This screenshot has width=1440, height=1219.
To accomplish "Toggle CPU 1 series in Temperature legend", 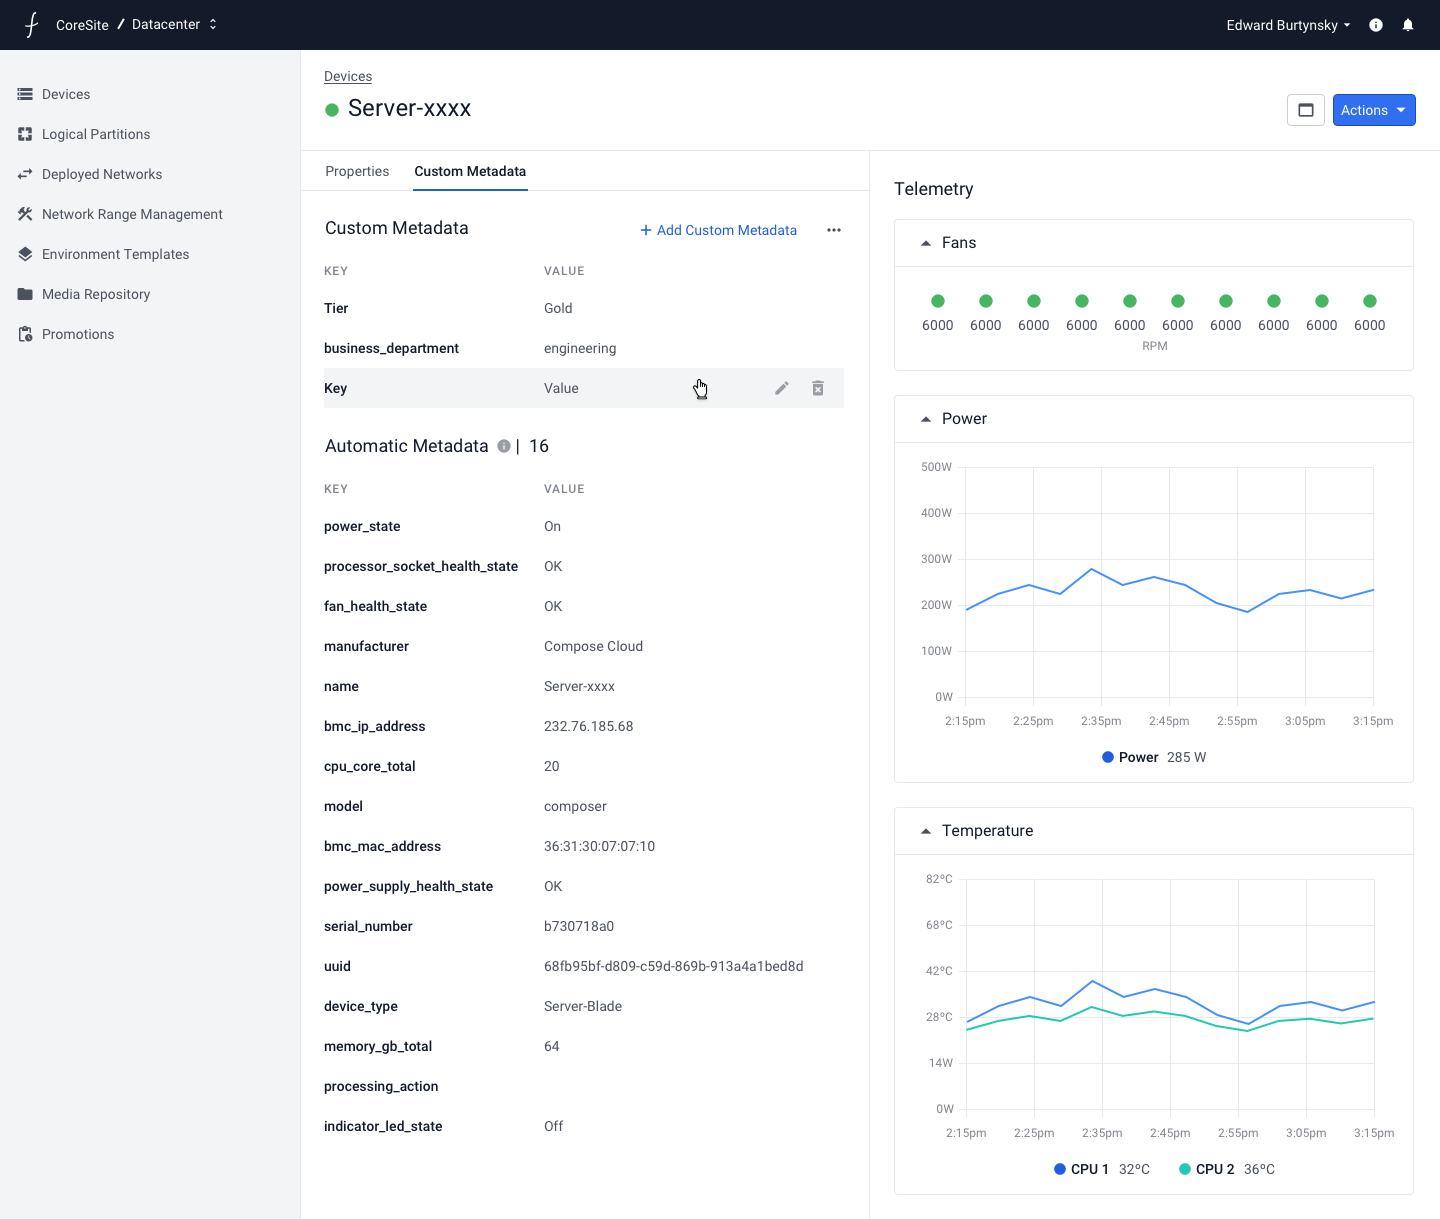I will (x=1061, y=1169).
